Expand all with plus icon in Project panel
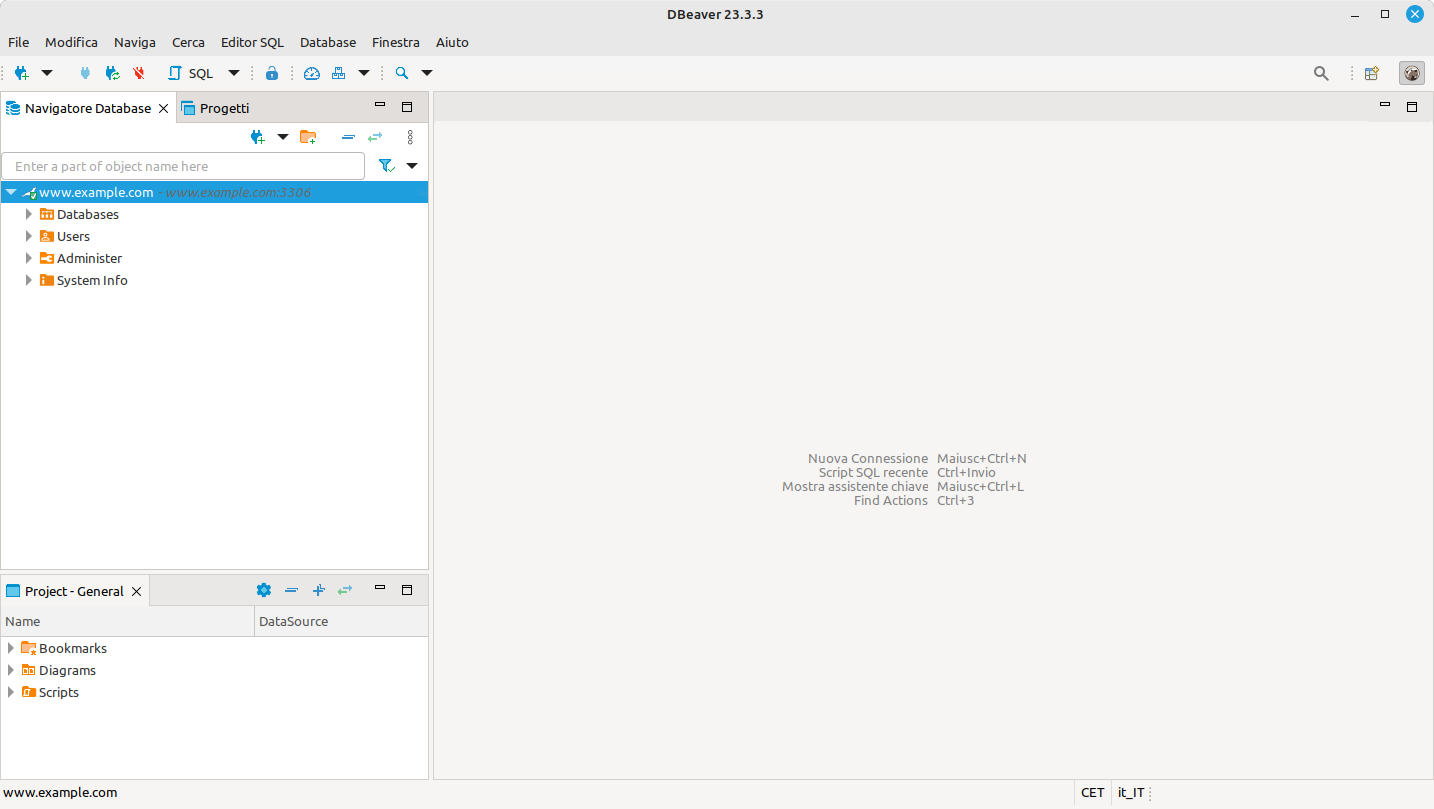This screenshot has width=1434, height=809. click(x=318, y=590)
